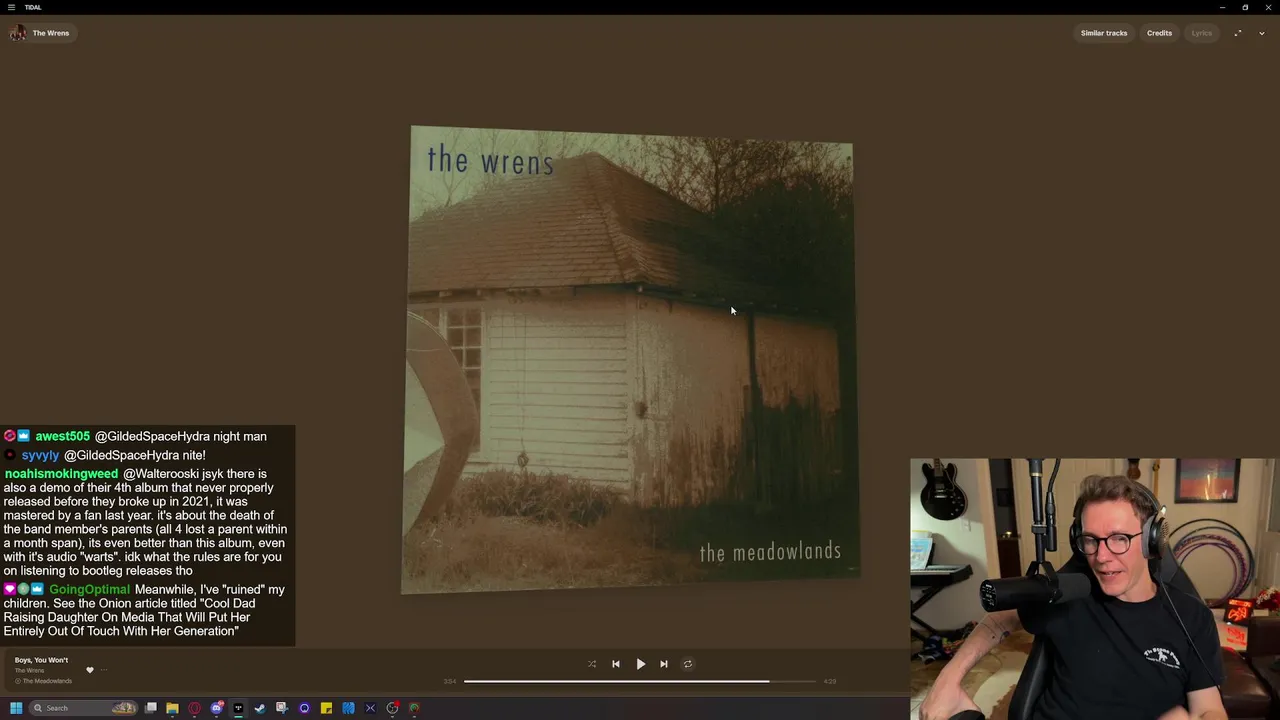Open Steam from the taskbar
This screenshot has width=1280, height=720.
(260, 708)
